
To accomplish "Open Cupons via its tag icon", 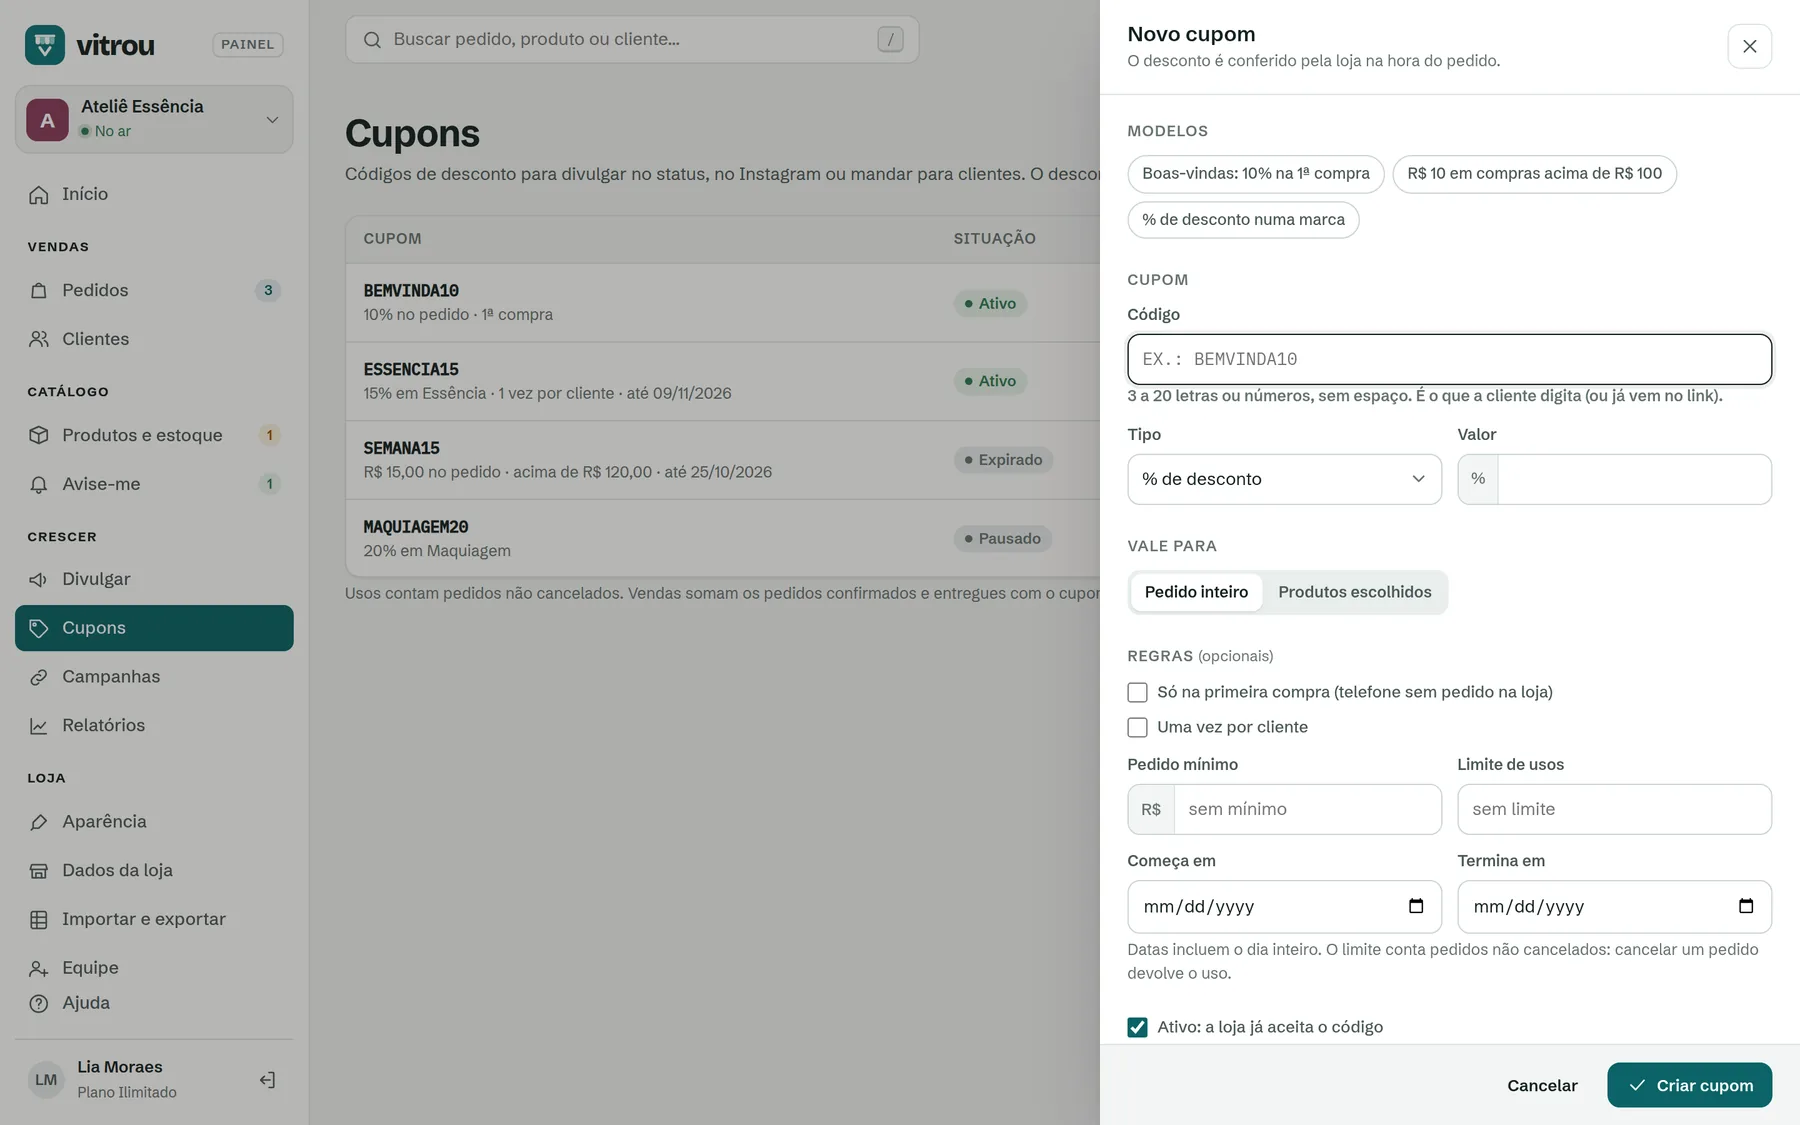I will click(39, 628).
